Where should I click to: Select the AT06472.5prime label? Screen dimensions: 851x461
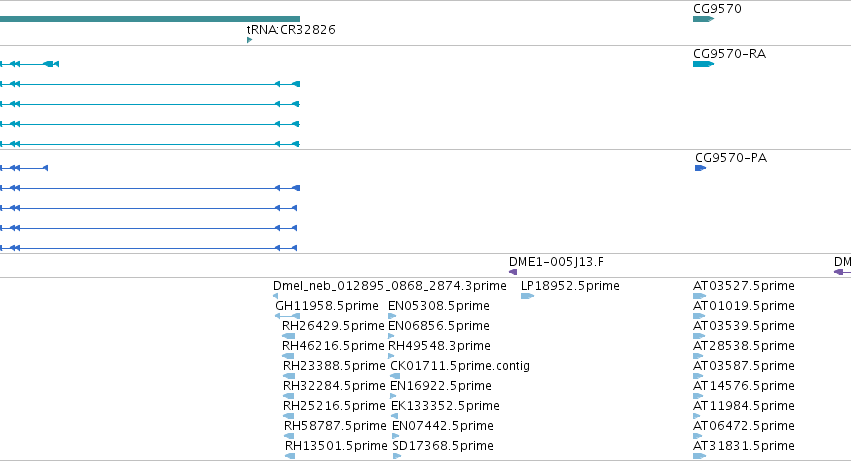point(744,426)
